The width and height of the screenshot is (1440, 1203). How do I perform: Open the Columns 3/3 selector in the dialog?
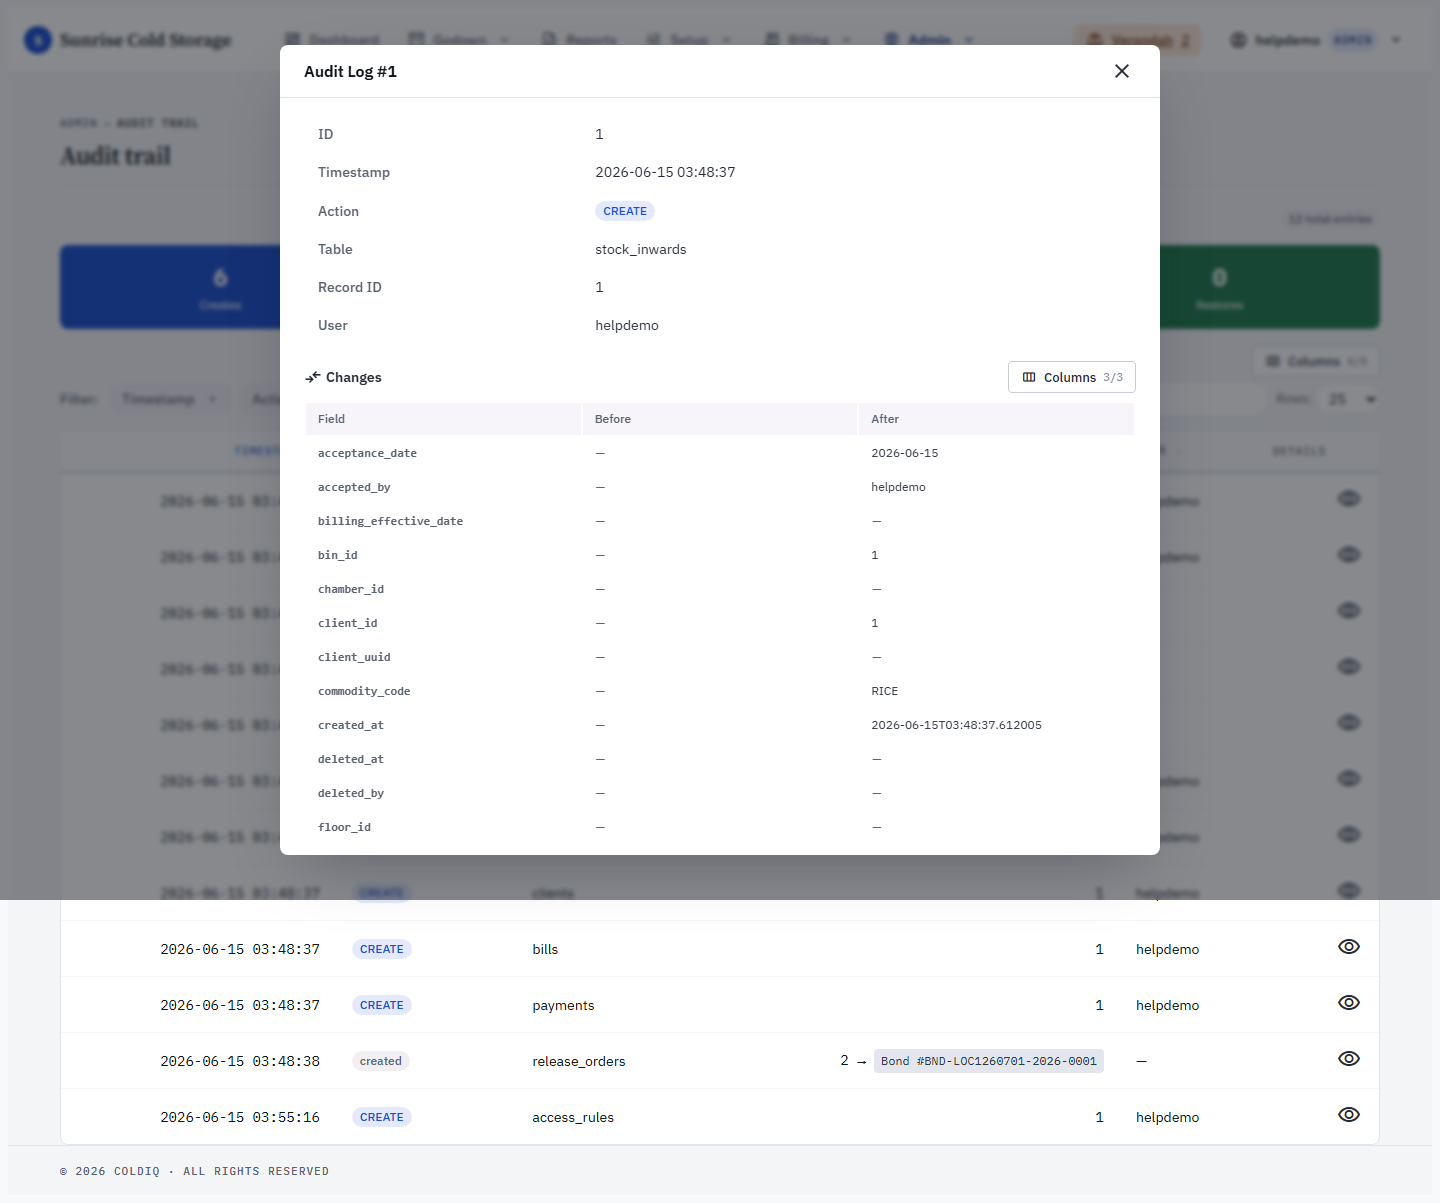1072,377
